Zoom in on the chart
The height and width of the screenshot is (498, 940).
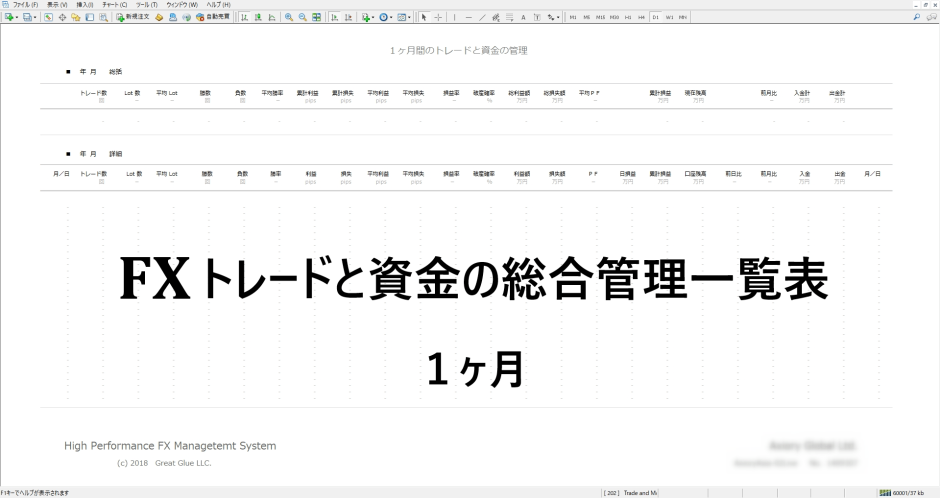[x=289, y=17]
